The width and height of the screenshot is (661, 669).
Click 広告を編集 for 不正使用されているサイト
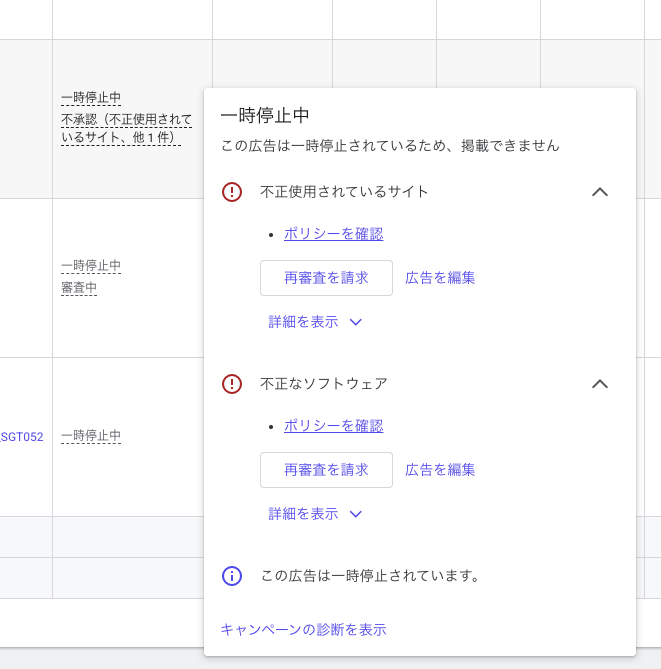440,278
